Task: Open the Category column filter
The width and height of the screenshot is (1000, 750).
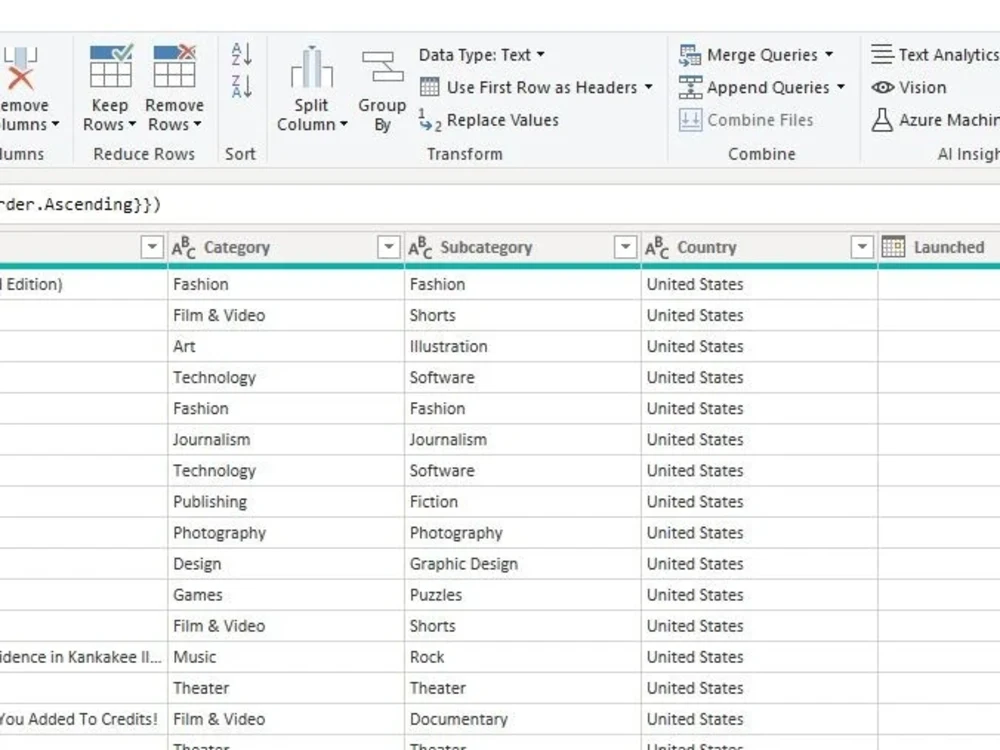Action: 388,246
